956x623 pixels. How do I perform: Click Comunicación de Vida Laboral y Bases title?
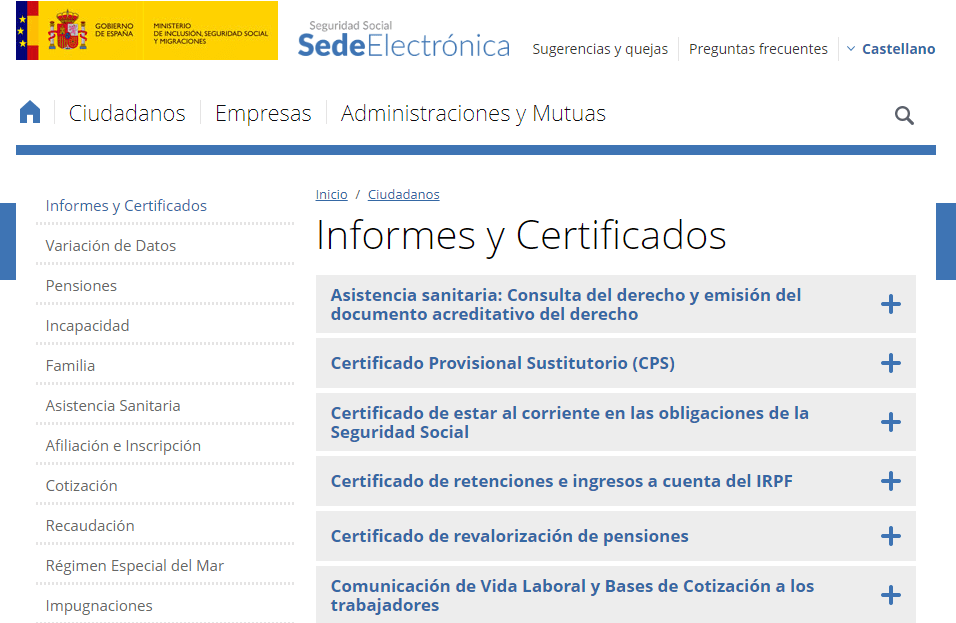point(572,596)
